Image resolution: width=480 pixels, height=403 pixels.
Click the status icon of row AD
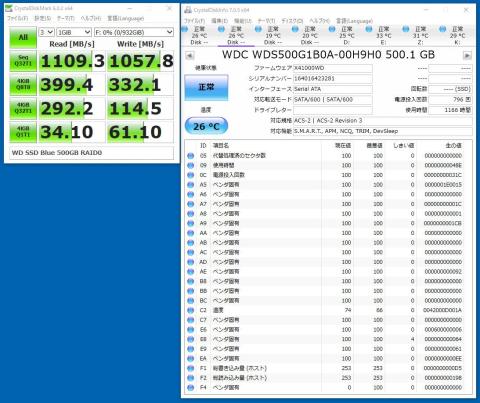(191, 262)
